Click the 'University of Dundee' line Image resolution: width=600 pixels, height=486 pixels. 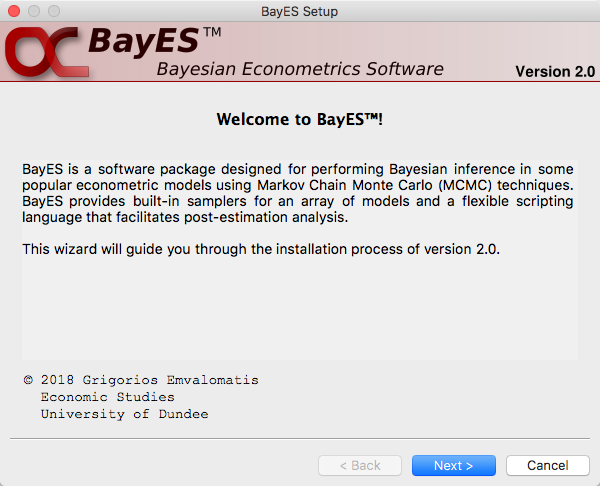pos(125,414)
